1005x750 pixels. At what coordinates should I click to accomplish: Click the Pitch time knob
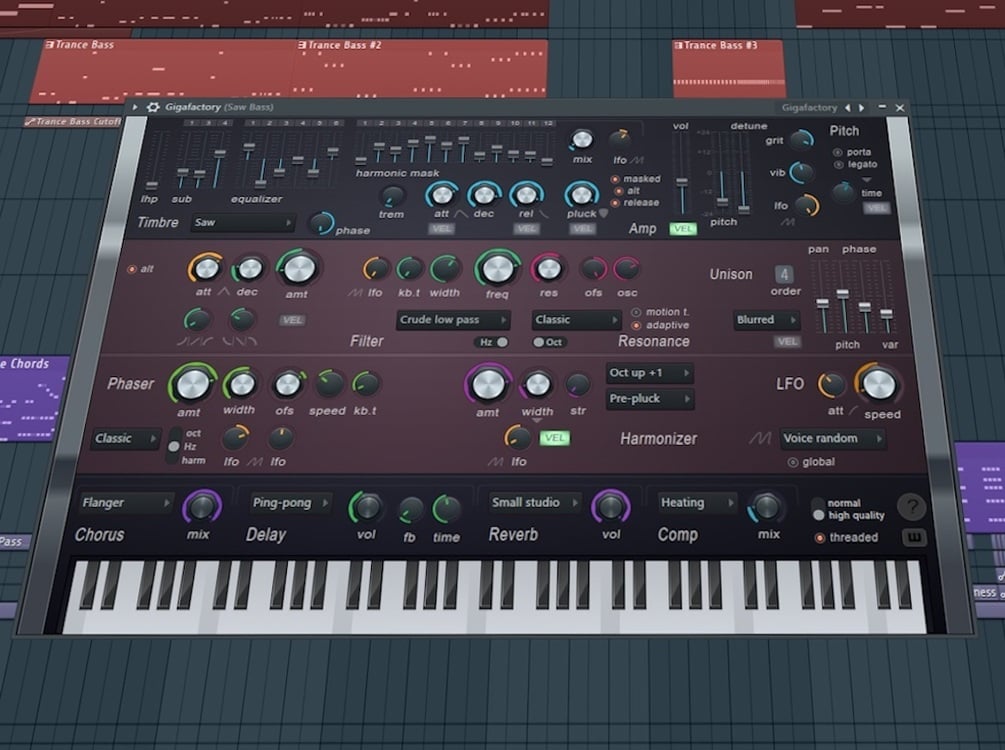[x=843, y=192]
